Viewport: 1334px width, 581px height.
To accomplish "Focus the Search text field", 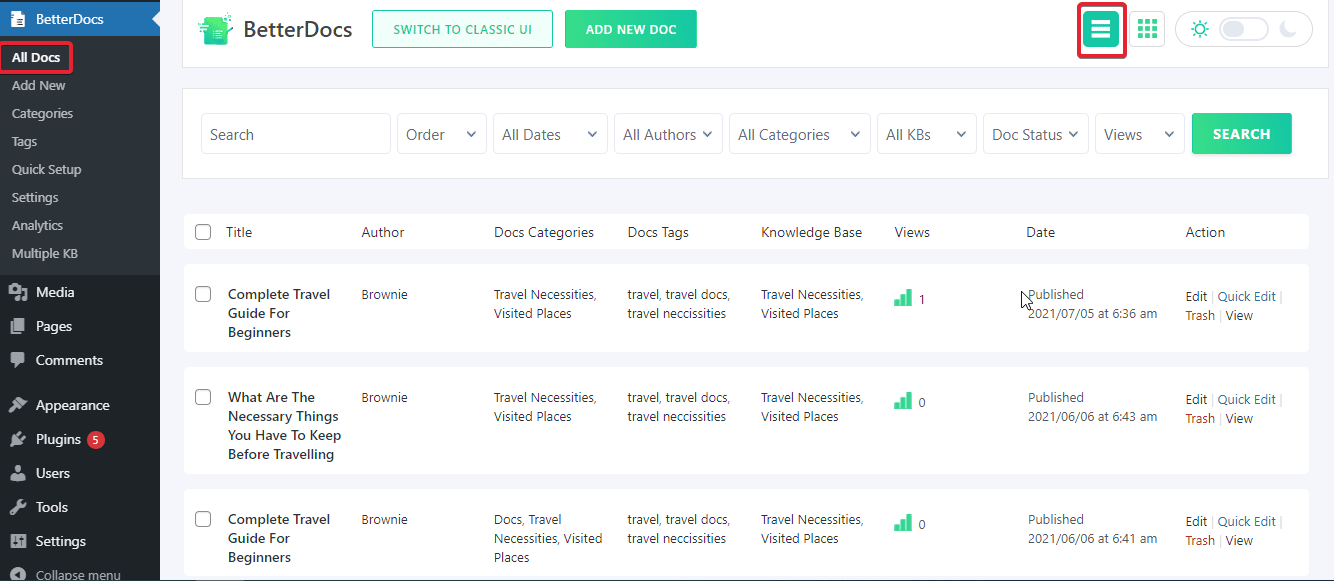I will click(296, 134).
